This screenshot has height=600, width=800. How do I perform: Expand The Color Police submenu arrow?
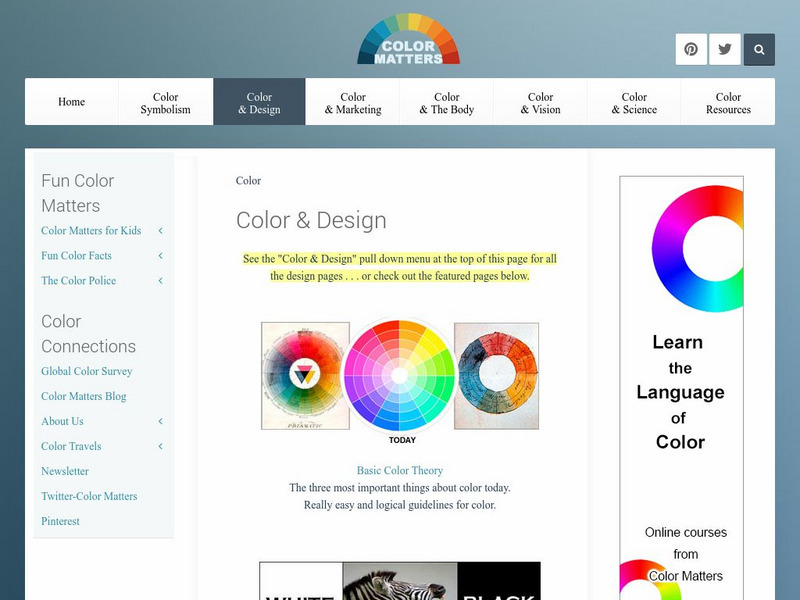pyautogui.click(x=160, y=281)
